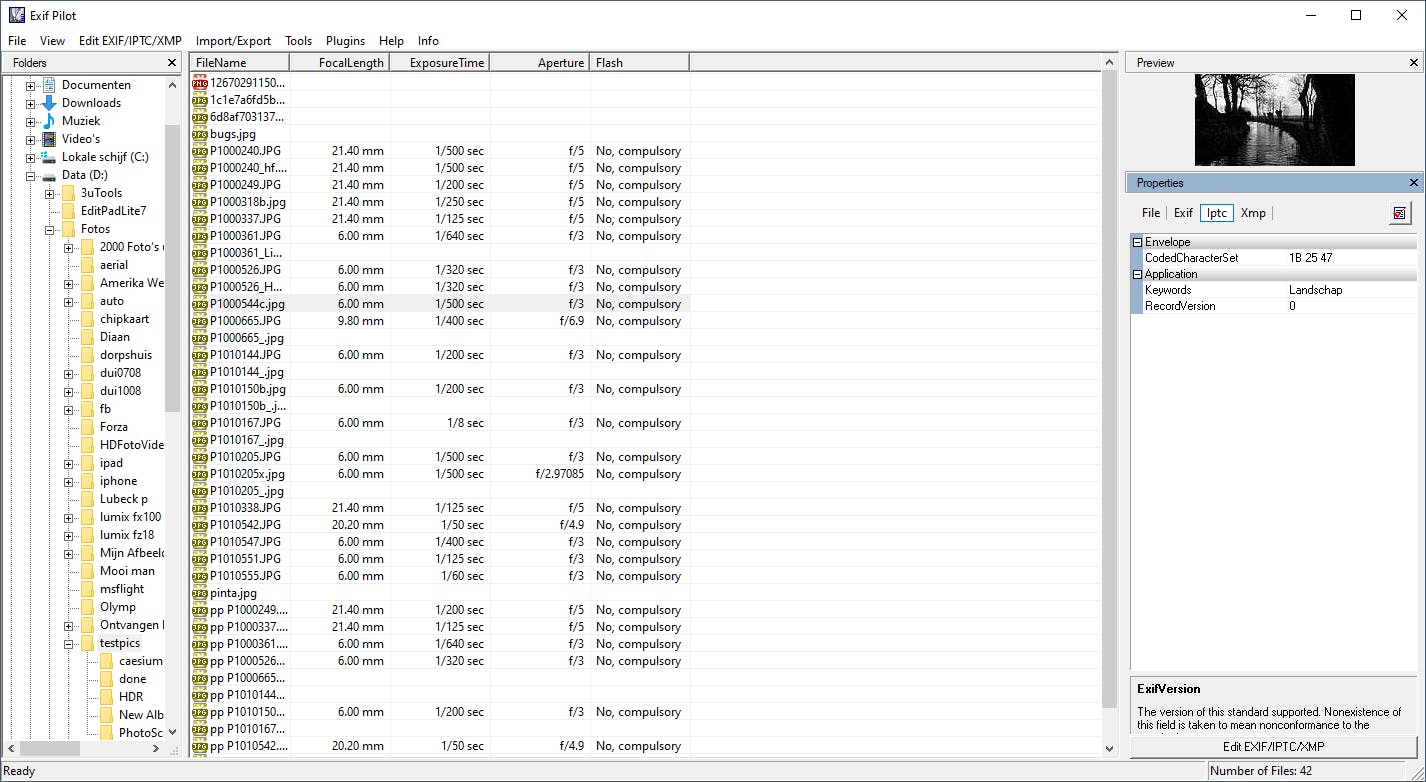Click the folder icon of HDR
The image size is (1426, 782).
click(x=106, y=697)
